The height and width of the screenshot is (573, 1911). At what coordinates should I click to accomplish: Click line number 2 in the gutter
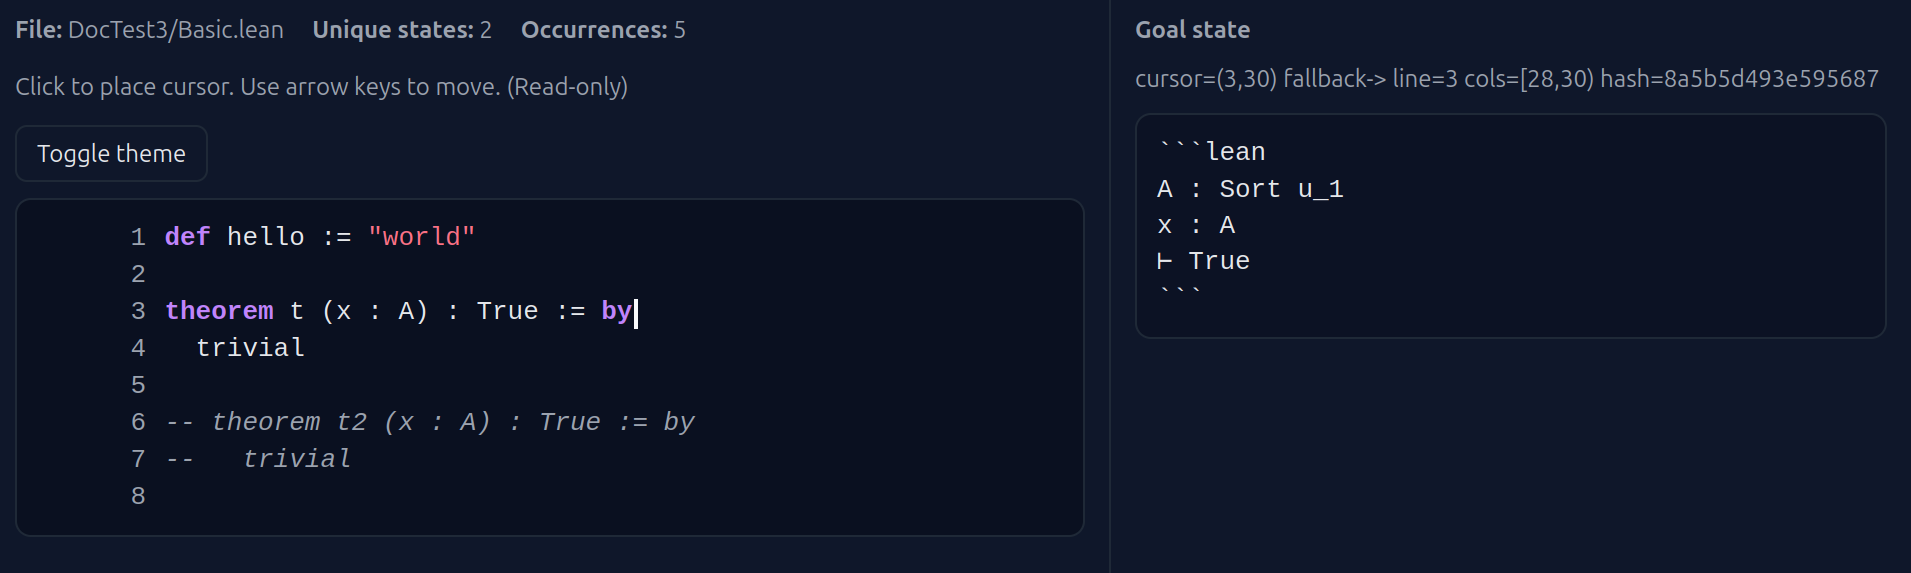[x=138, y=274]
